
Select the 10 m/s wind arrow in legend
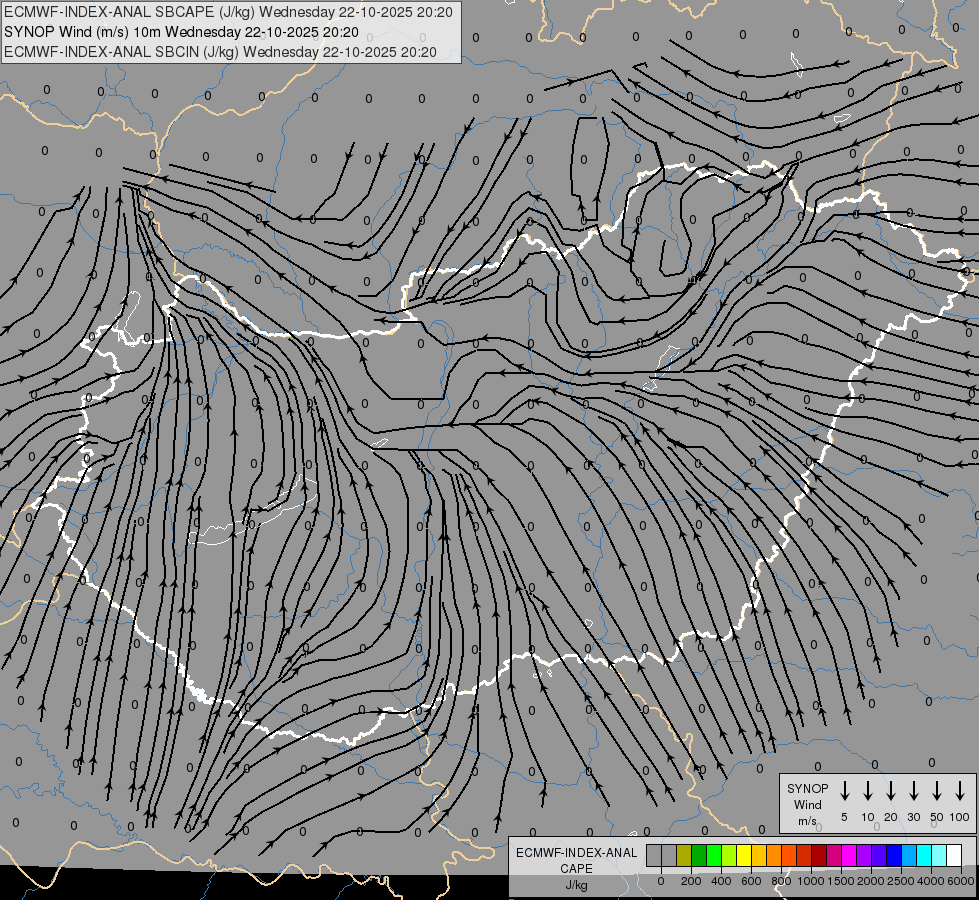(x=867, y=791)
